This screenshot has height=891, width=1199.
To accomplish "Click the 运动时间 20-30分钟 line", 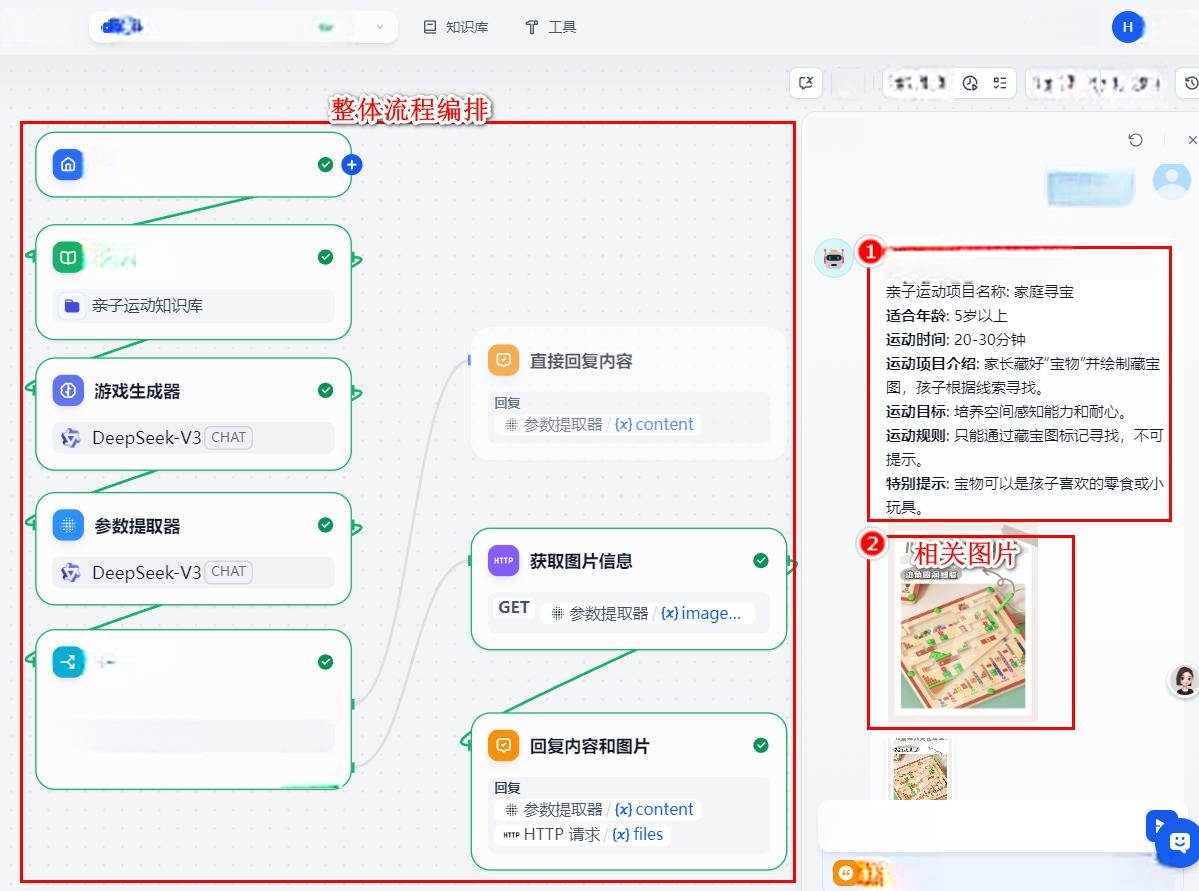I will [955, 340].
